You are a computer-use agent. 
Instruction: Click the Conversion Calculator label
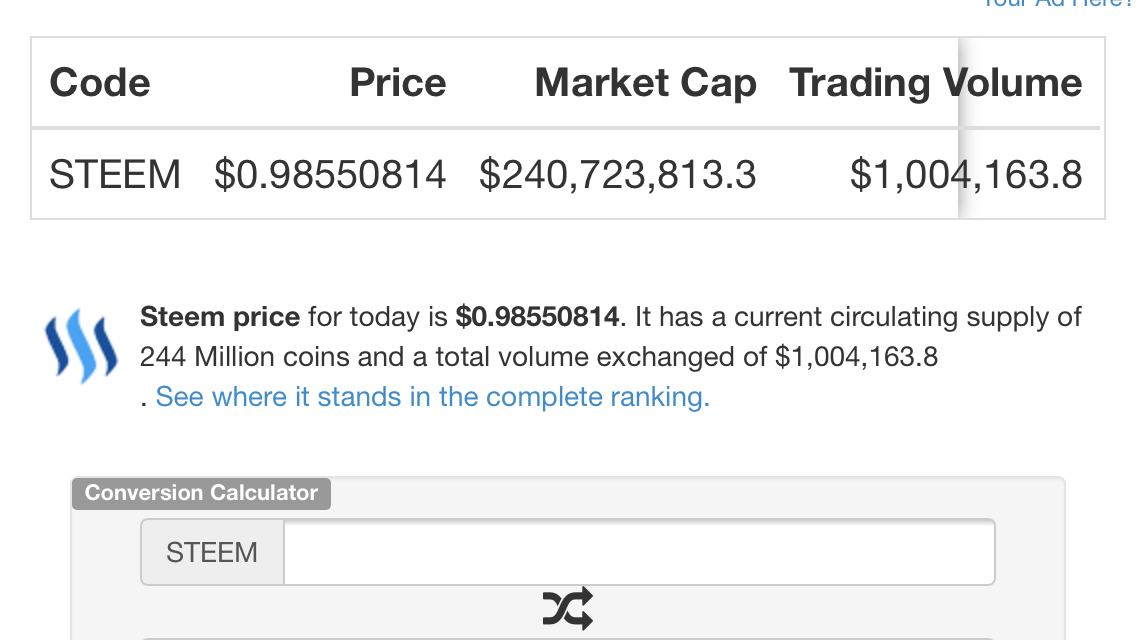coord(201,493)
